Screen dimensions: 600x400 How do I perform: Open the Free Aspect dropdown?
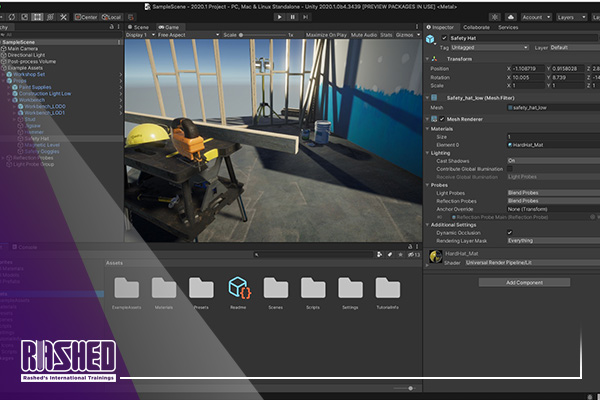click(x=188, y=35)
